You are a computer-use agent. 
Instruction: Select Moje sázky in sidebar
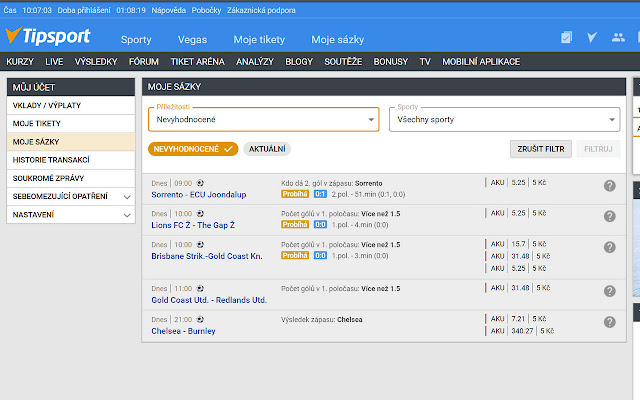tap(71, 142)
